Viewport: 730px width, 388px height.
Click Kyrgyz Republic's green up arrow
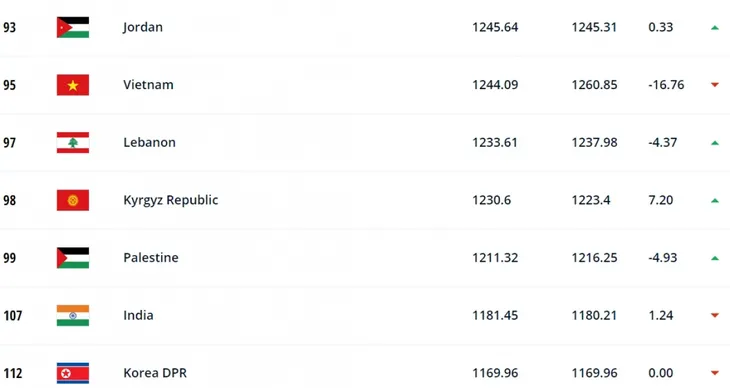[715, 201]
